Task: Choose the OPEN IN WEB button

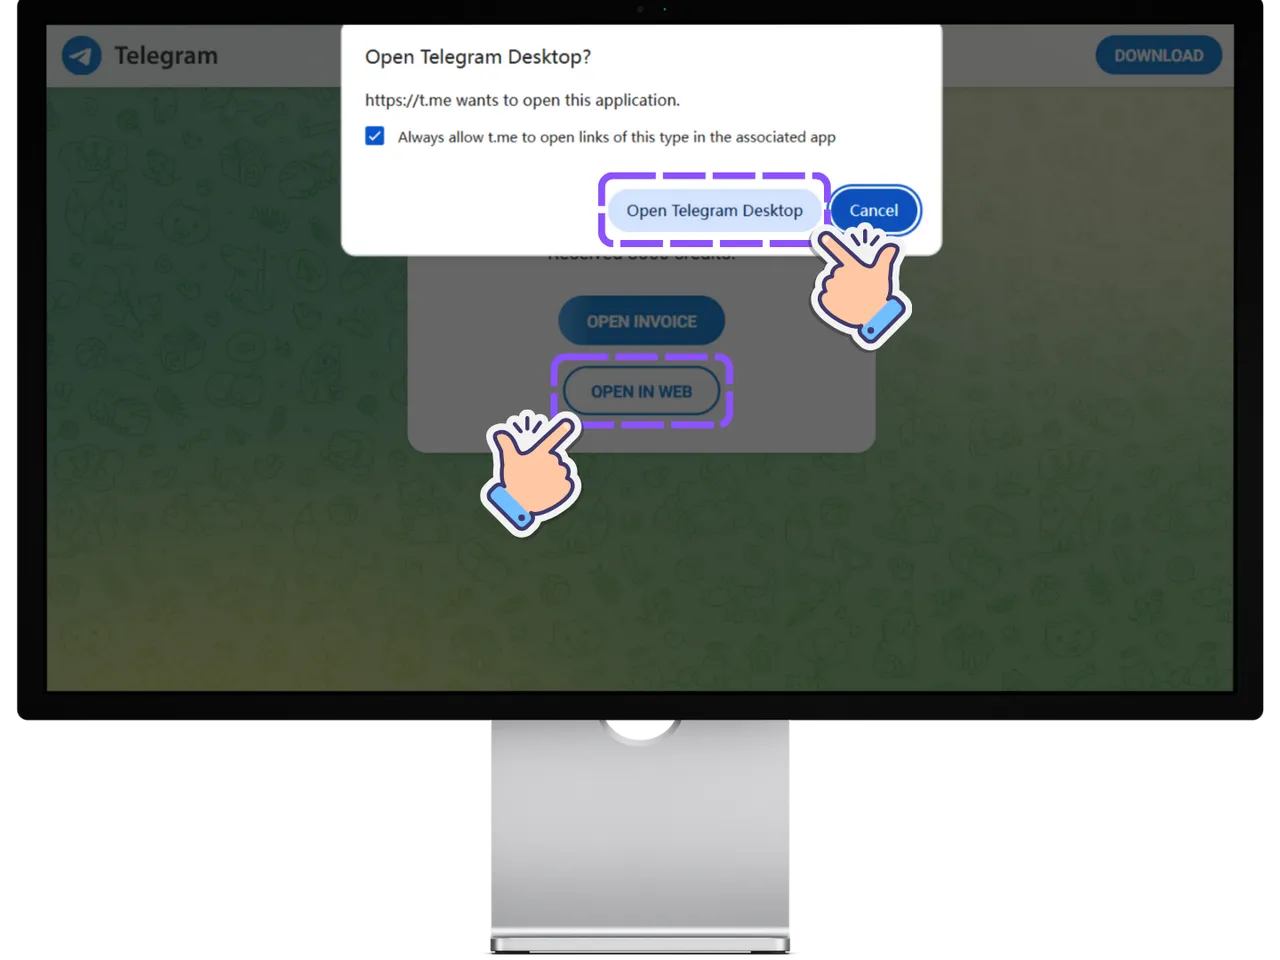Action: coord(641,391)
